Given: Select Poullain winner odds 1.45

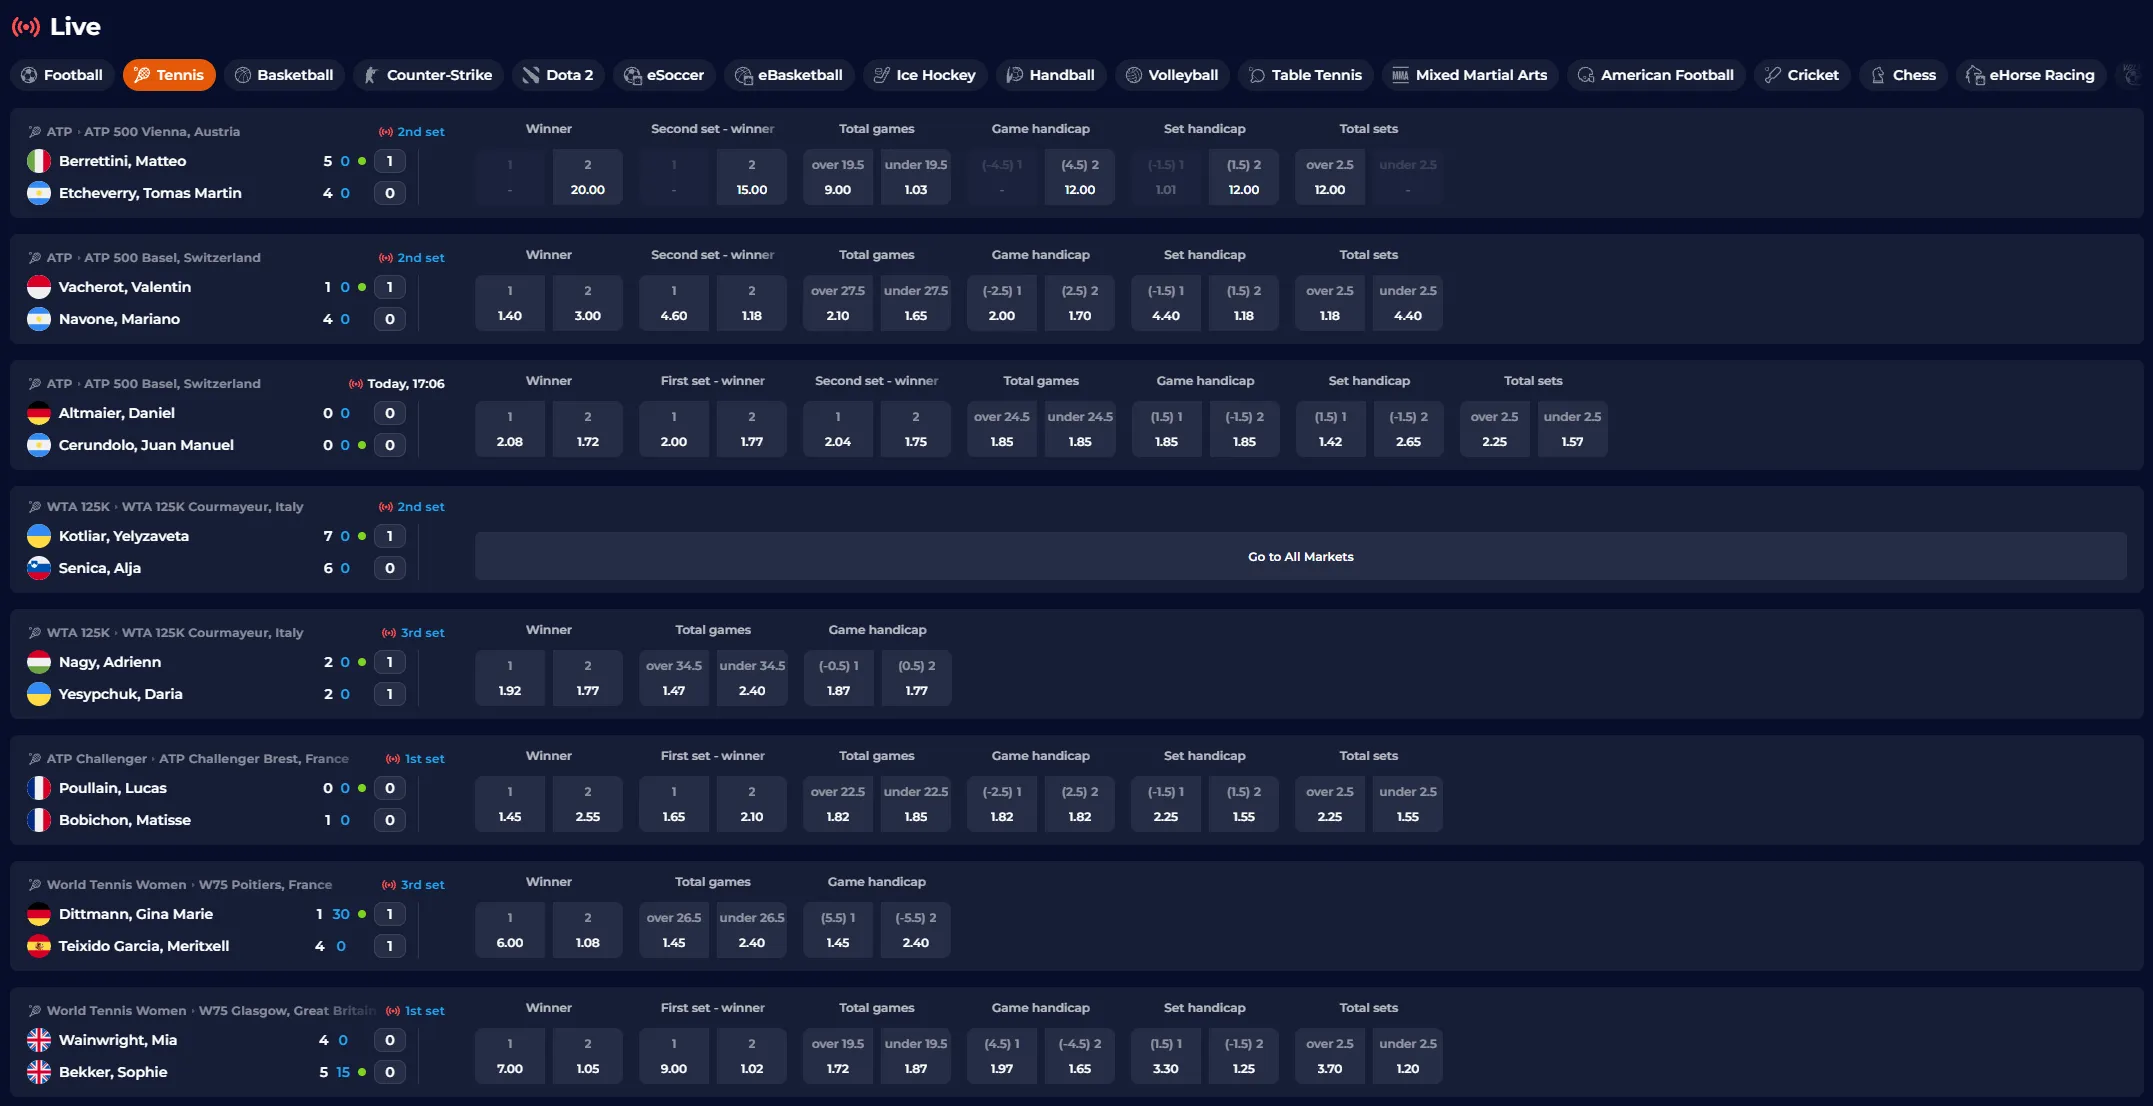Looking at the screenshot, I should (510, 804).
